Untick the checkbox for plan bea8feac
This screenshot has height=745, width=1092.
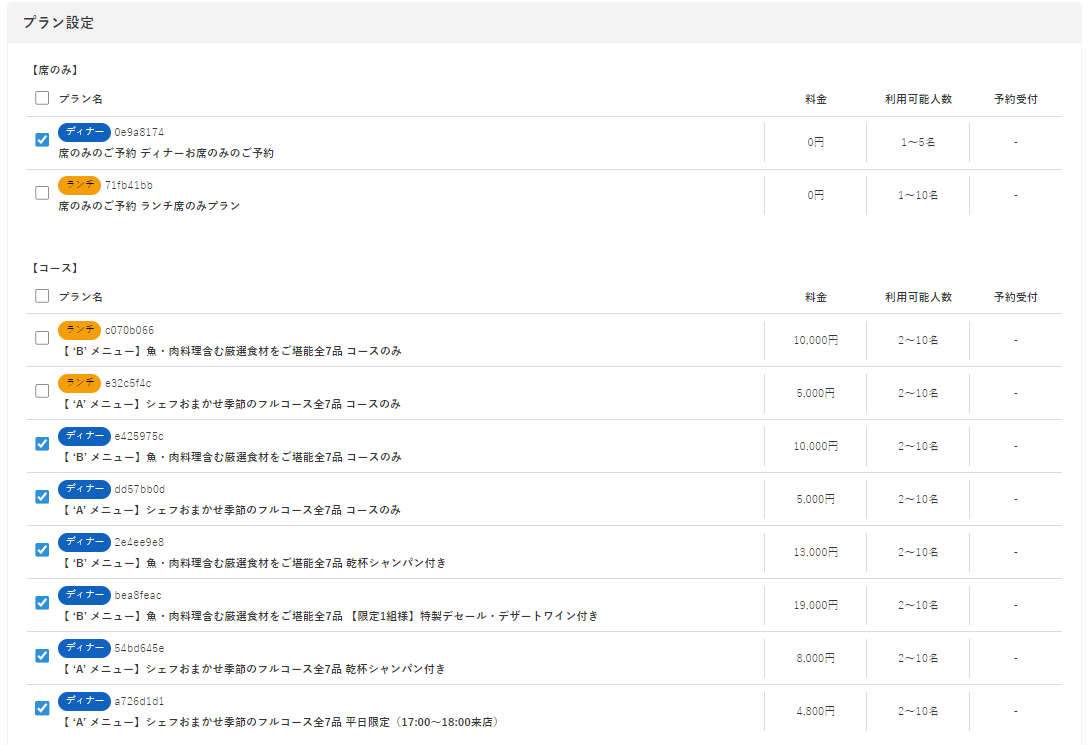(x=42, y=603)
